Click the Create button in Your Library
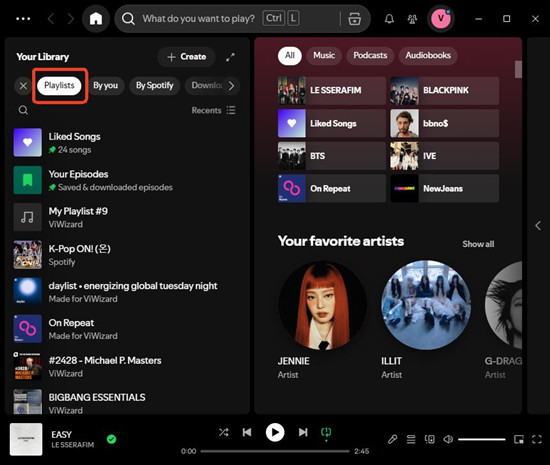Viewport: 550px width, 465px height. coord(186,57)
